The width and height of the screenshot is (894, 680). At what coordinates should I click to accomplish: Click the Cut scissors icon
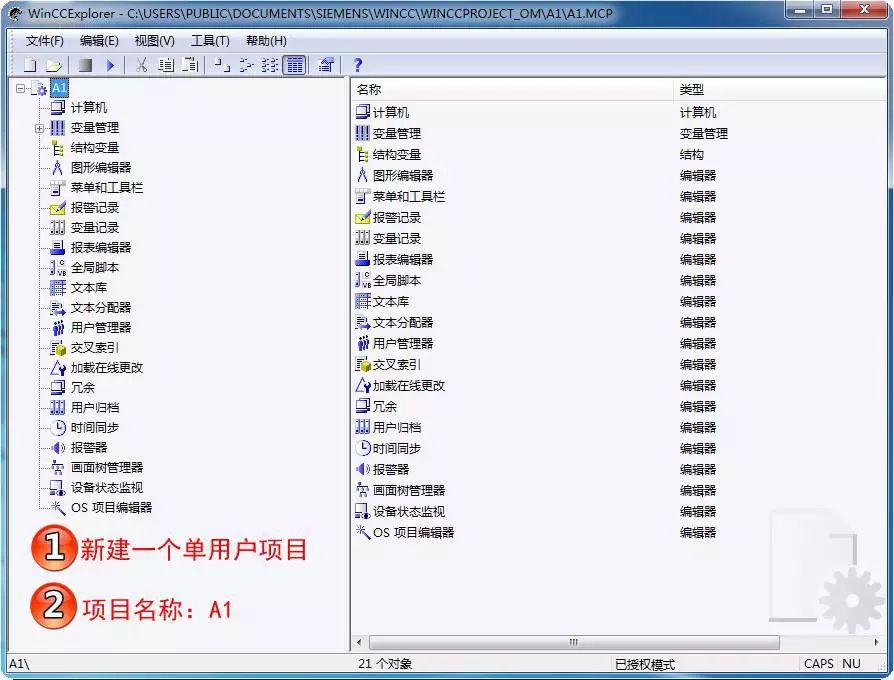pos(141,65)
